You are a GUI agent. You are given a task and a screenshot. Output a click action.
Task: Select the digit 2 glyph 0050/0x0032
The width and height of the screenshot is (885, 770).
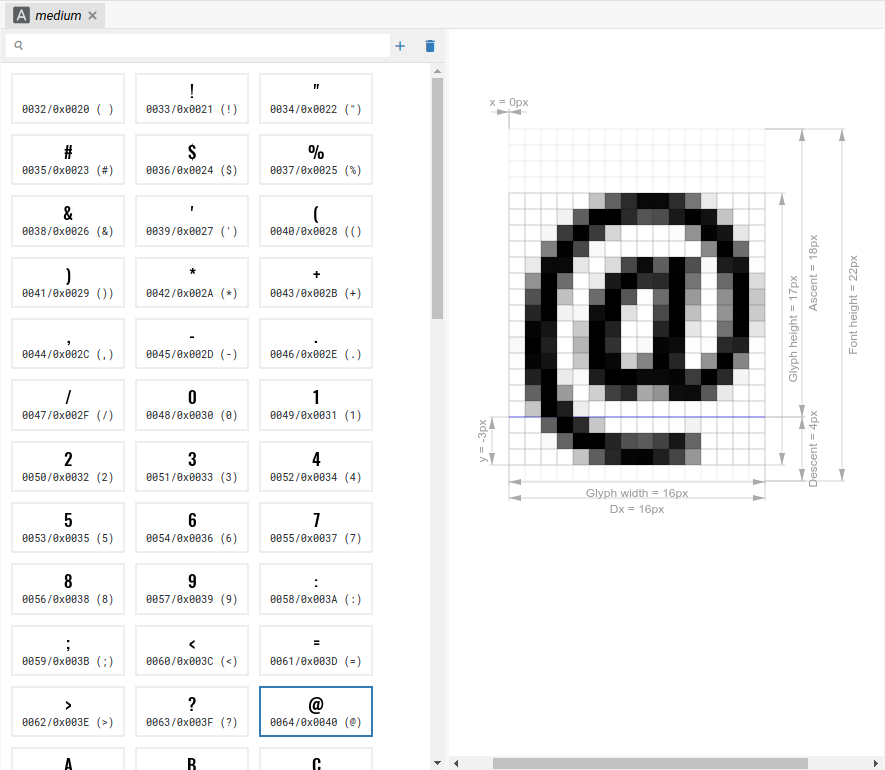68,466
